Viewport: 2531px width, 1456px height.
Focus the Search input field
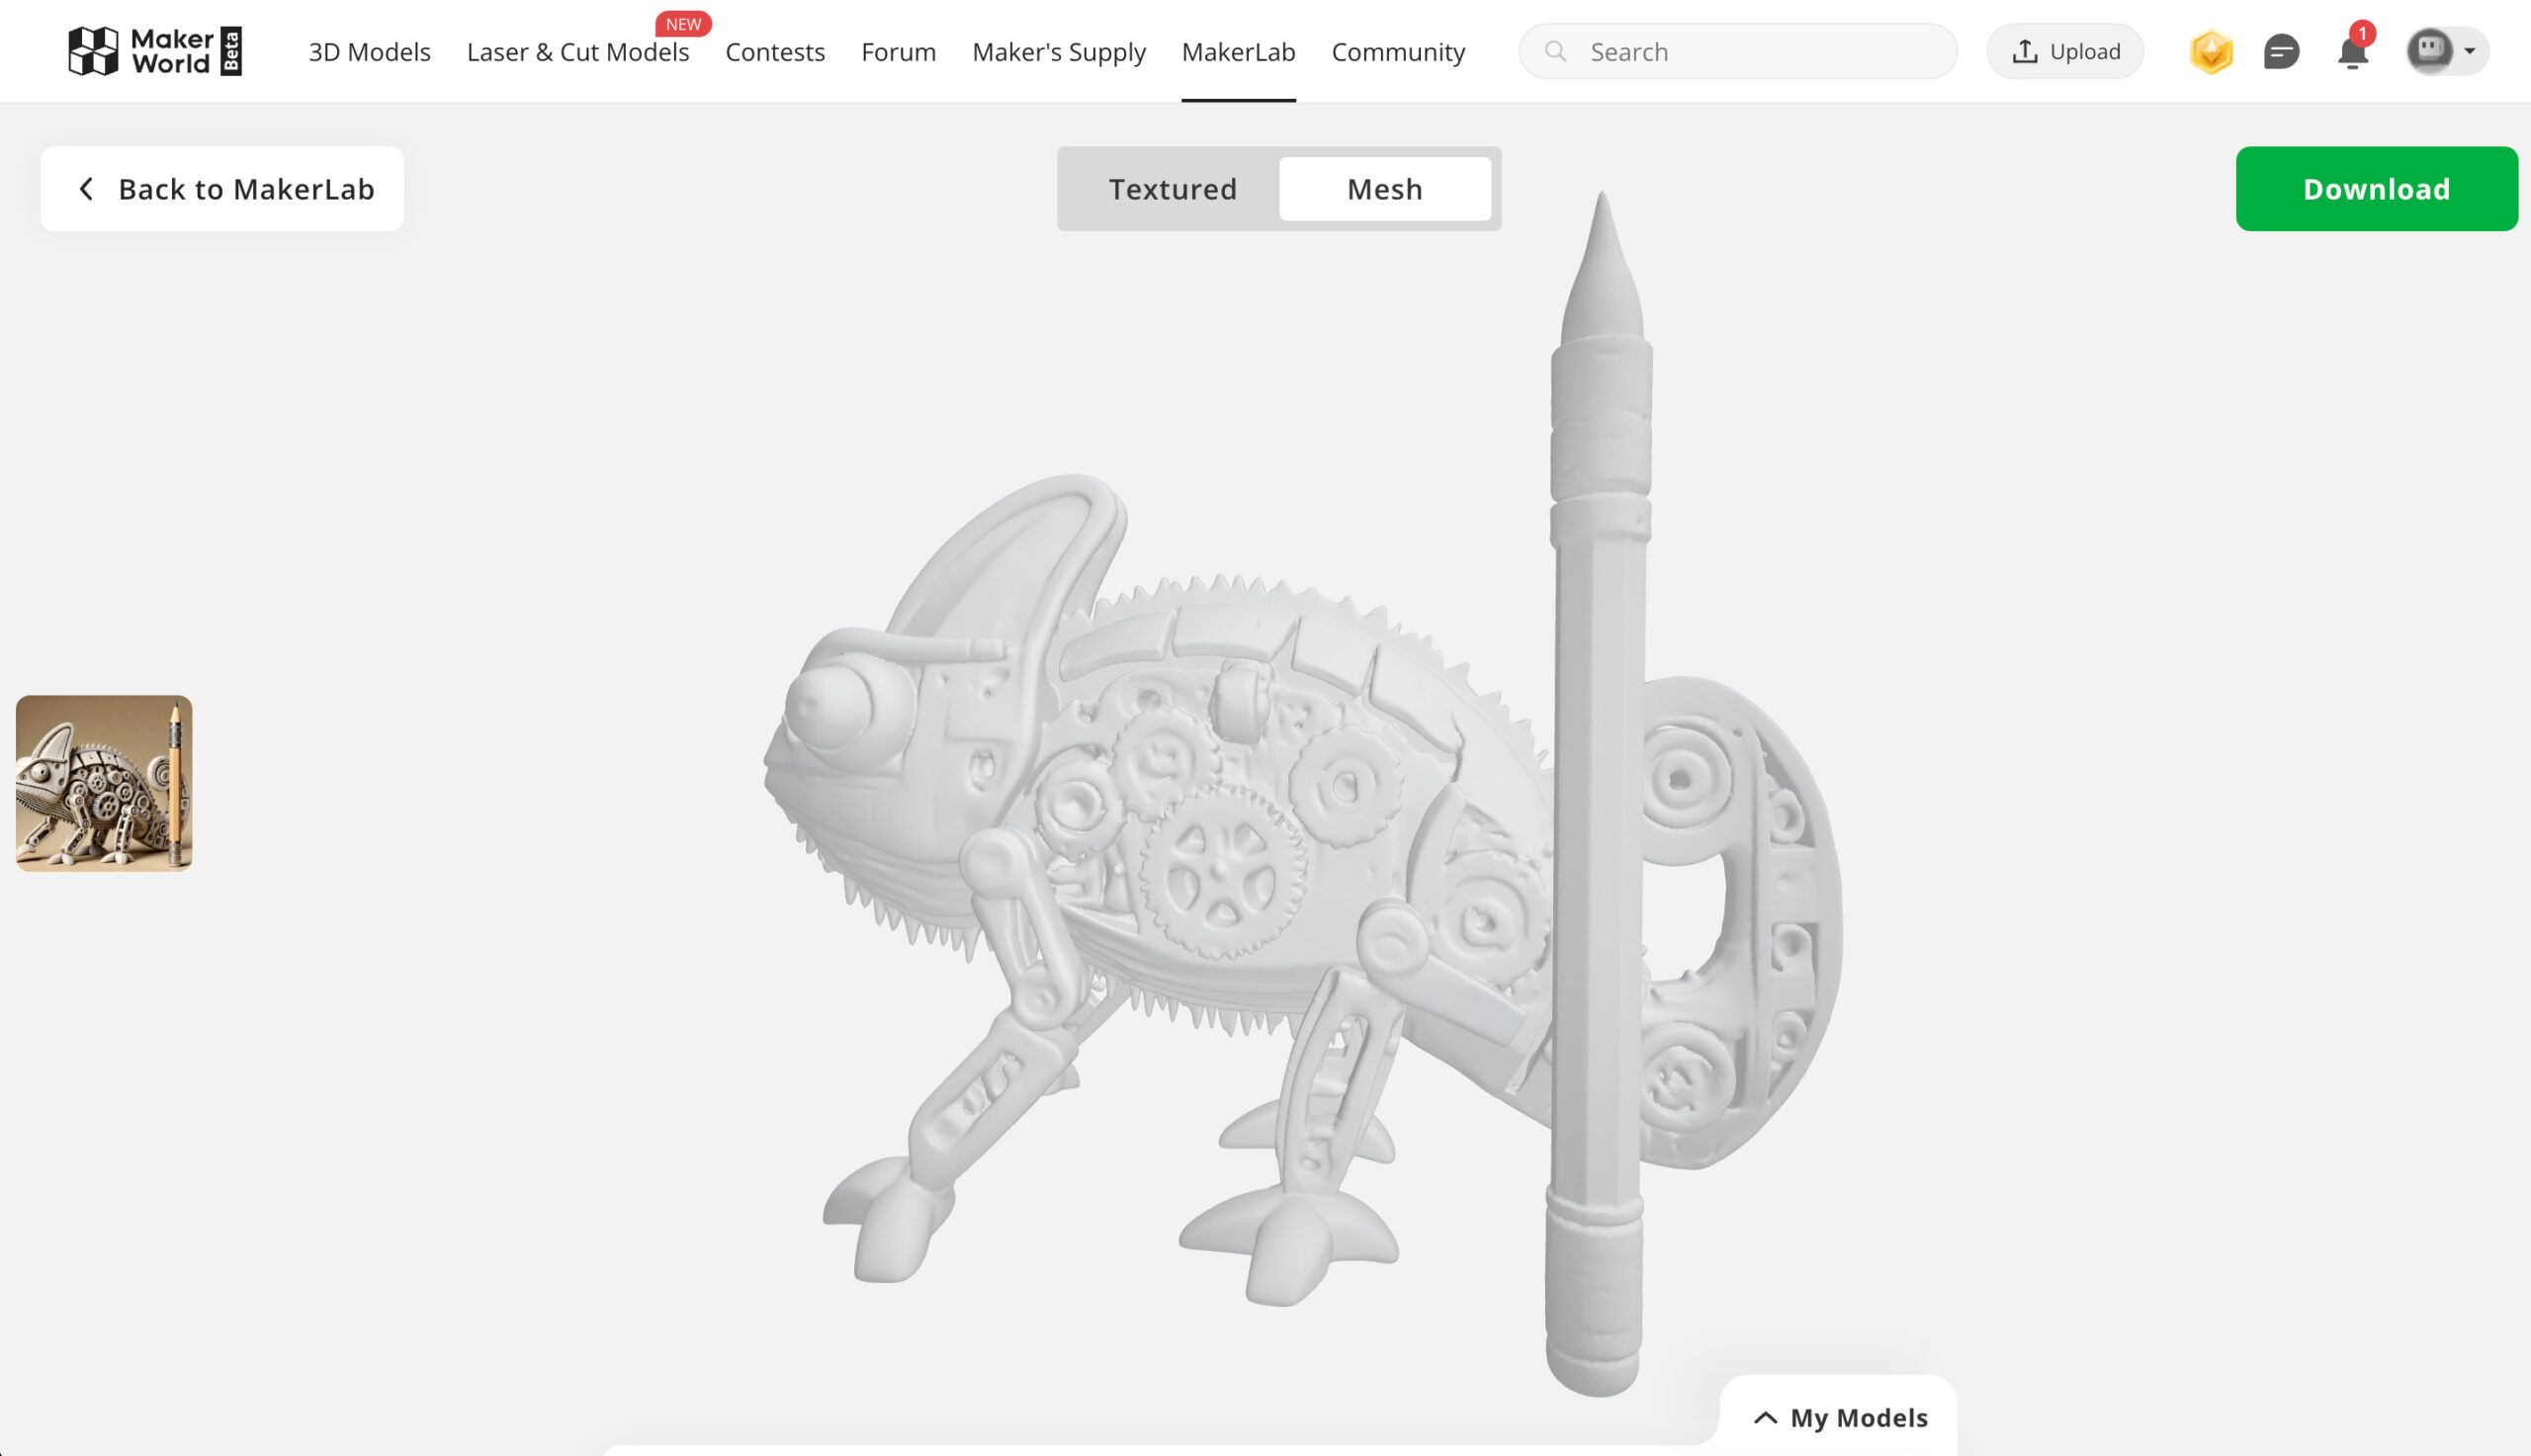(1737, 51)
